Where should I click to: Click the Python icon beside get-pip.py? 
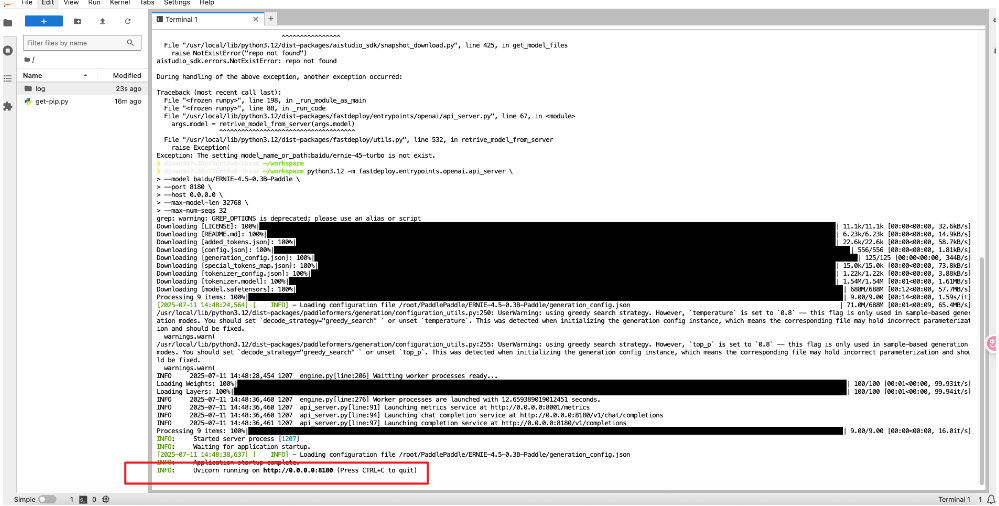point(28,101)
